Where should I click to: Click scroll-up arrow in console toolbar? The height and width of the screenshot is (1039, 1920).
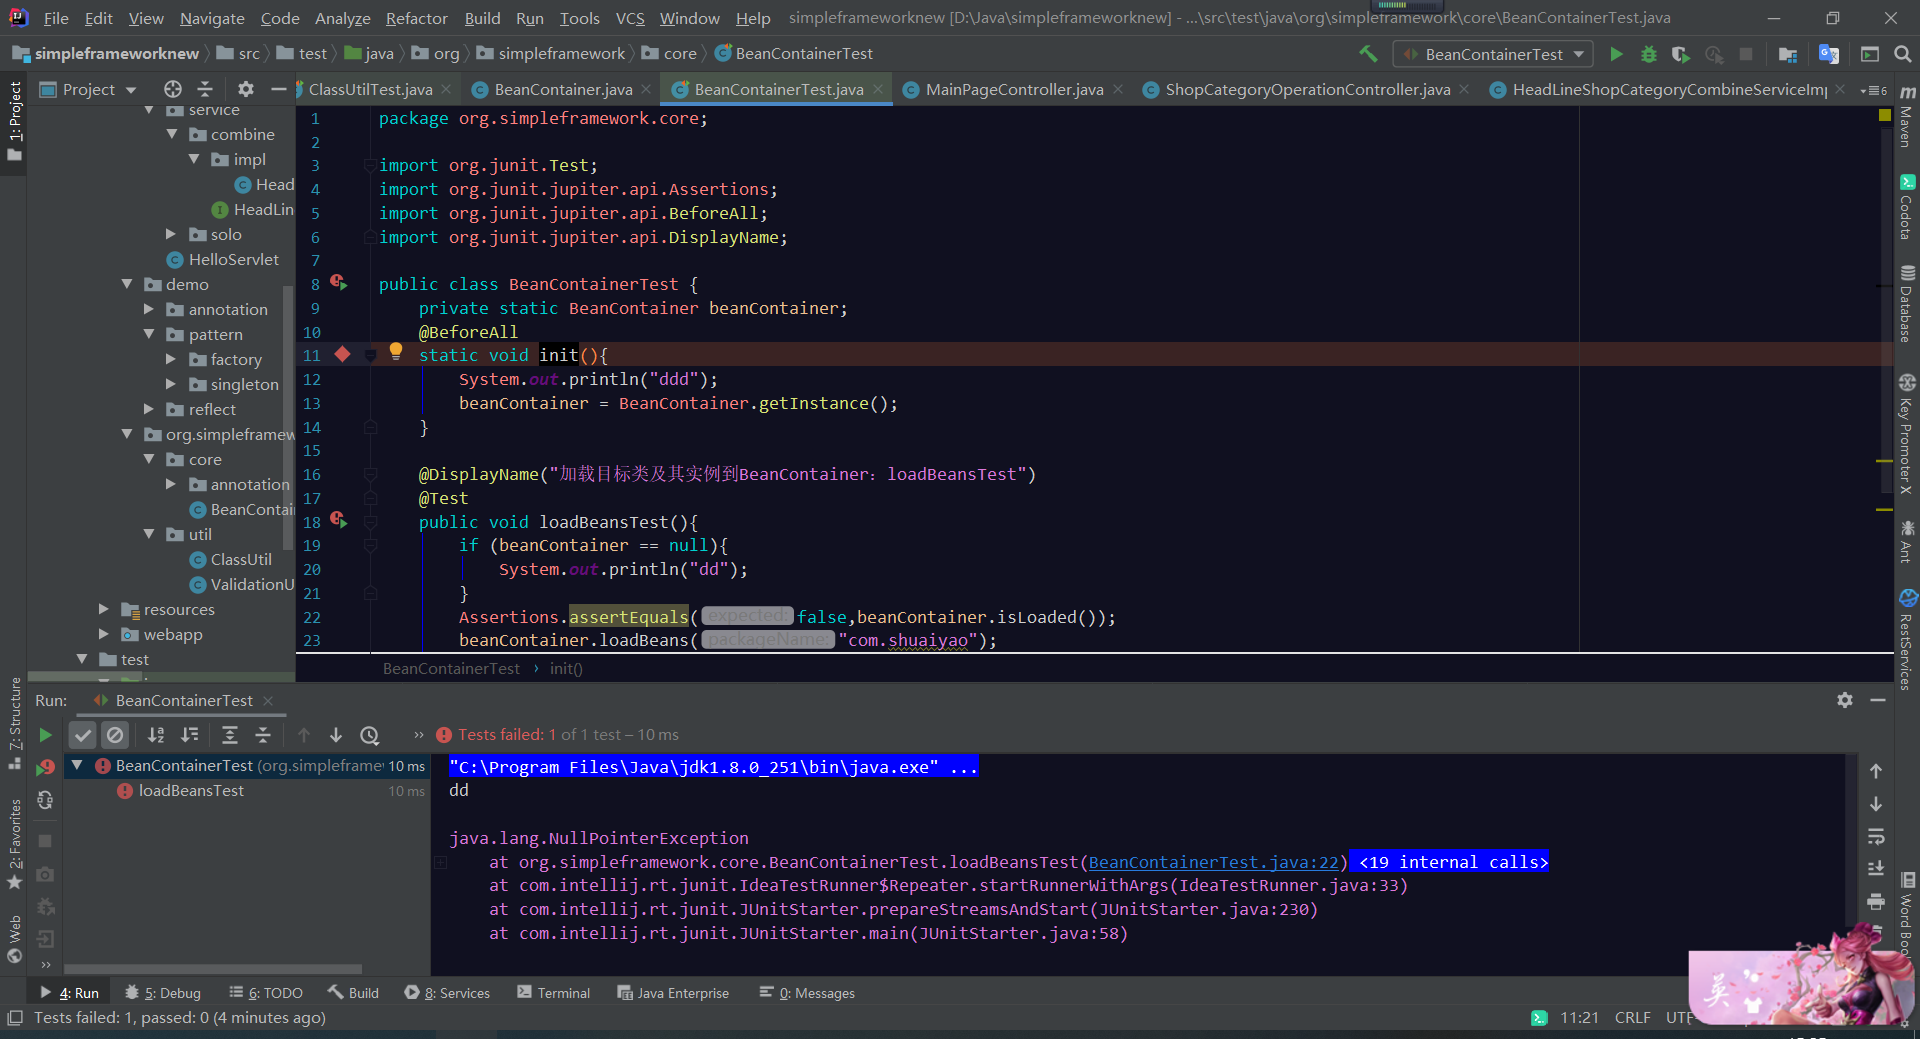[1876, 771]
